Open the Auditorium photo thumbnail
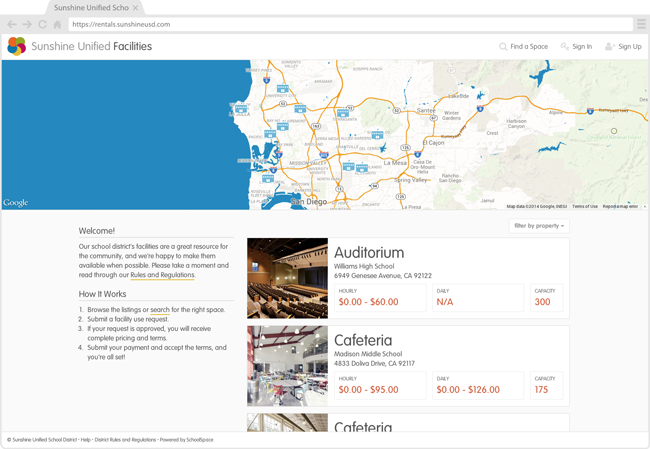Image resolution: width=650 pixels, height=449 pixels. click(287, 278)
